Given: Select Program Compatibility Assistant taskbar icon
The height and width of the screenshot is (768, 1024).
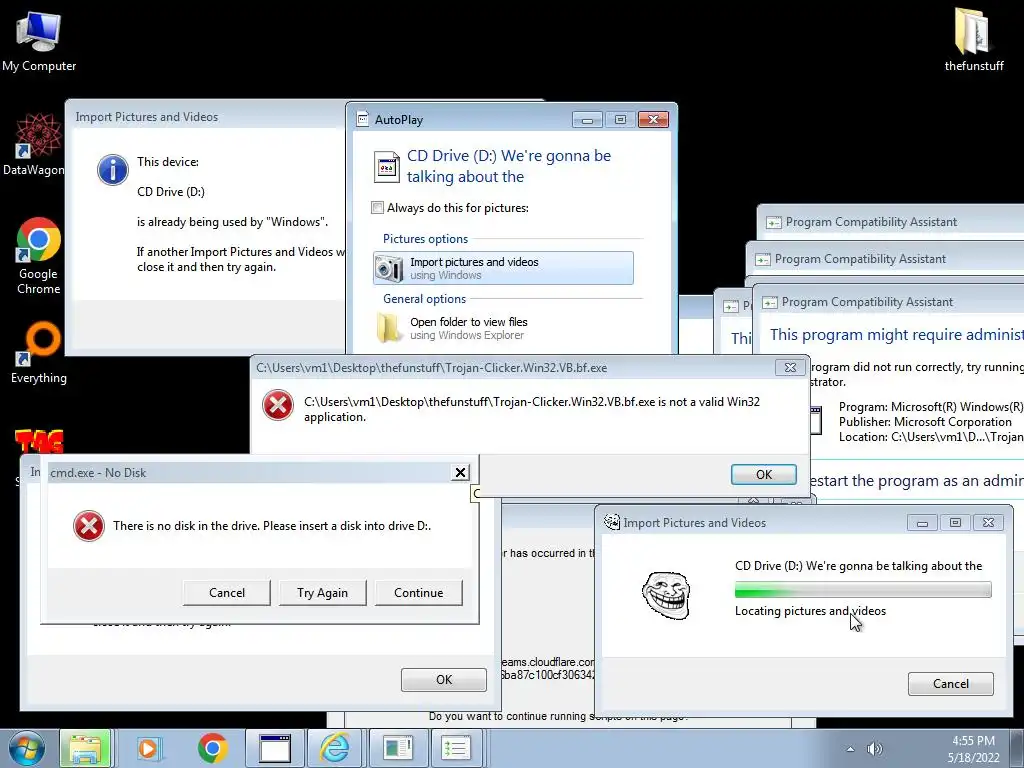Looking at the screenshot, I should 455,748.
